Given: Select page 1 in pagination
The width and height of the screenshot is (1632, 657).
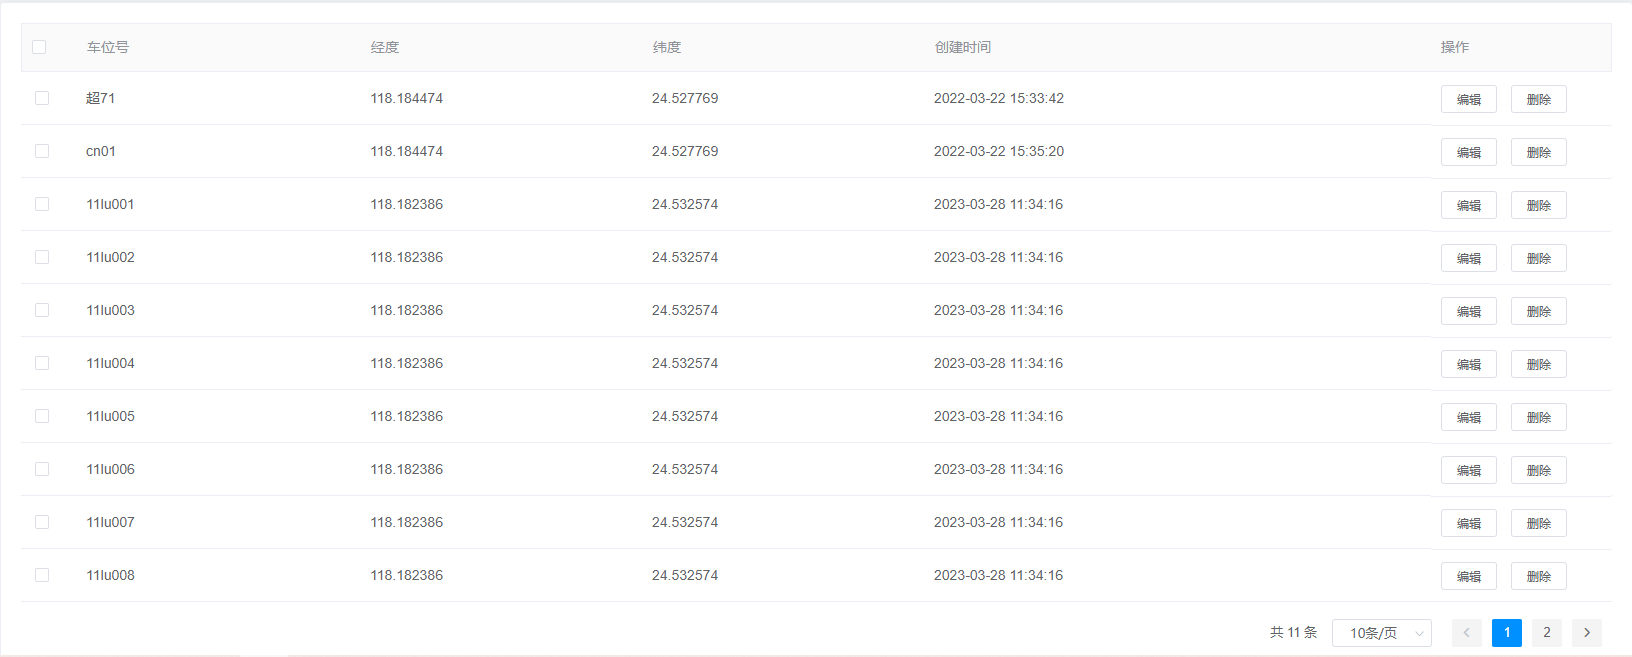Looking at the screenshot, I should pos(1506,632).
